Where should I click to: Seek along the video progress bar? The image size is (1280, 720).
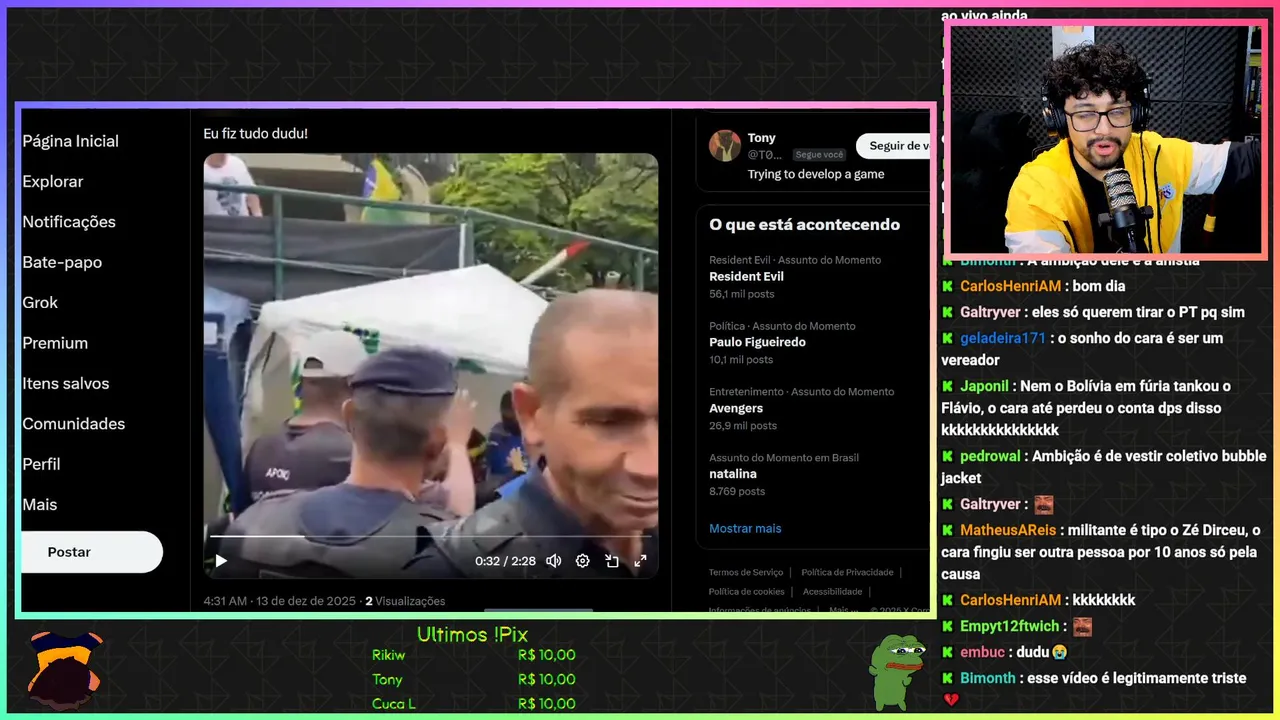pyautogui.click(x=431, y=537)
